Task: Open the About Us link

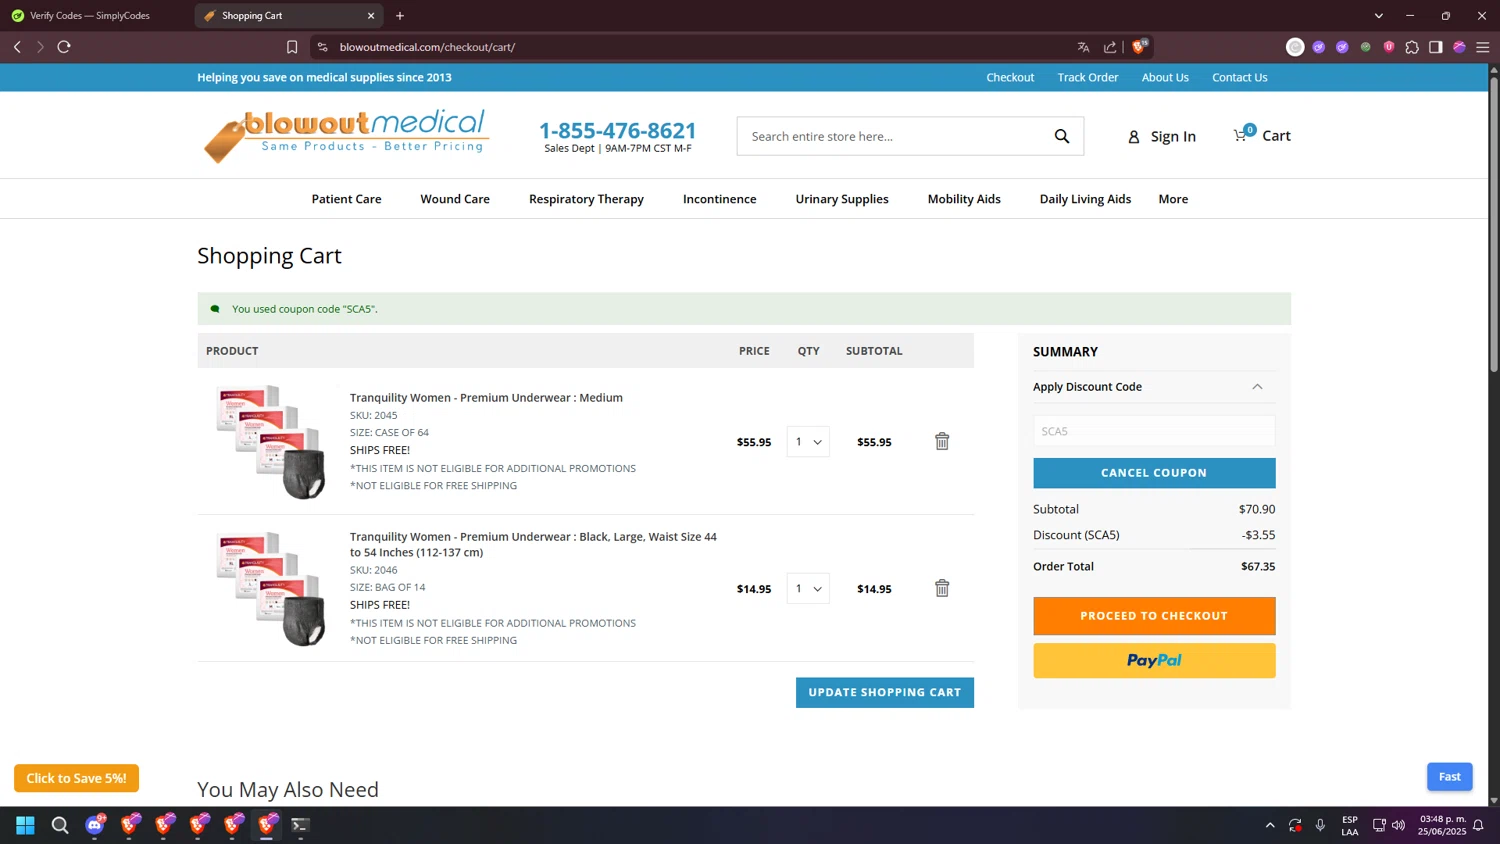Action: [1165, 77]
